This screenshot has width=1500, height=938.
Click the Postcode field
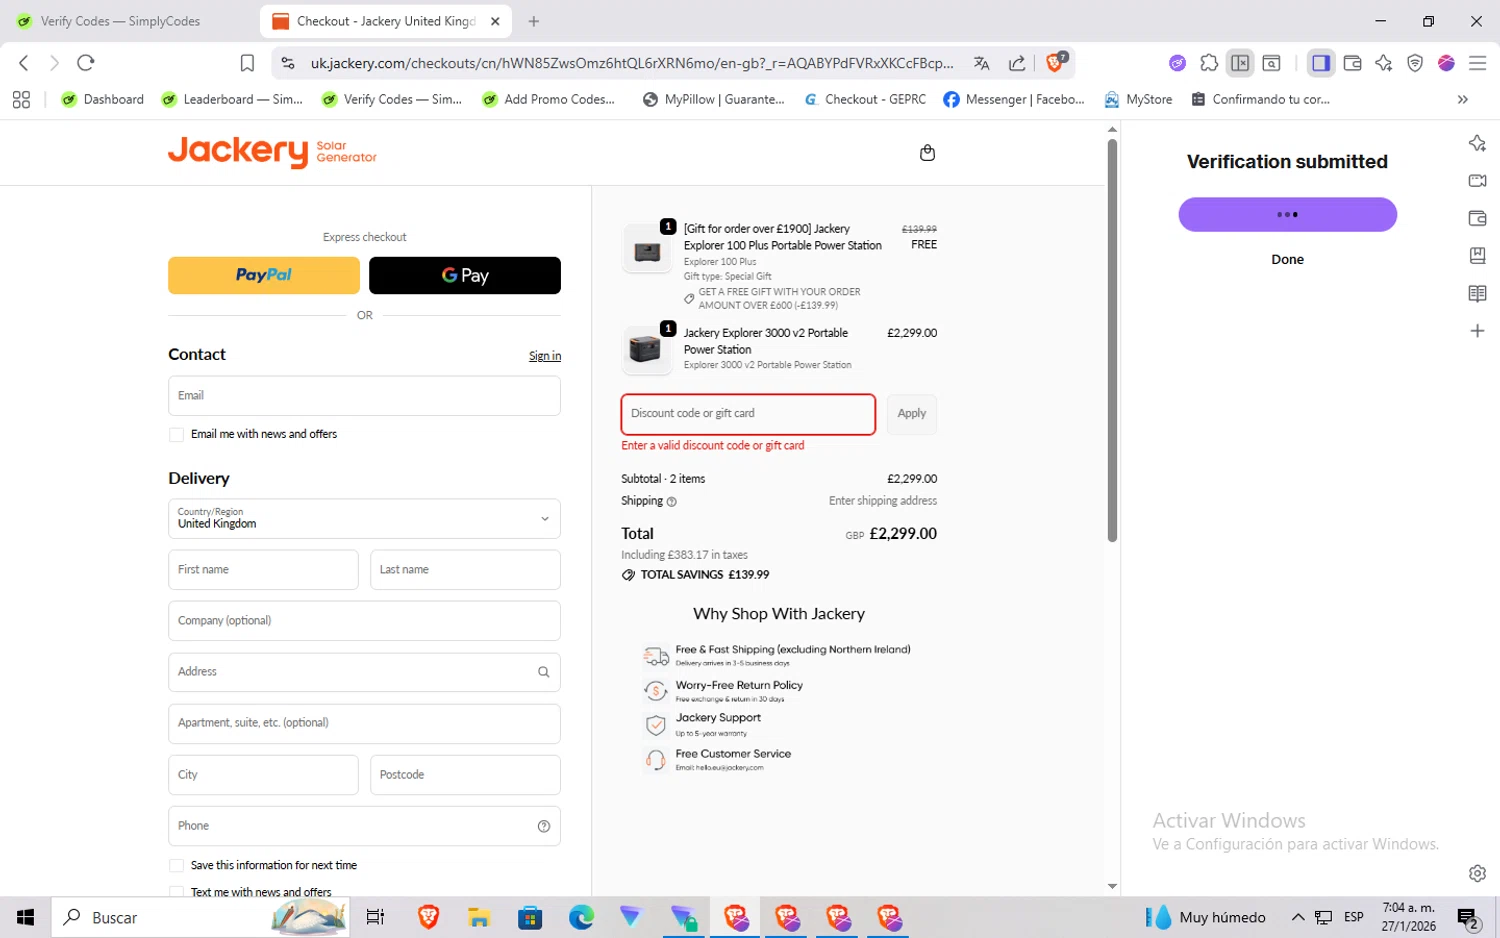(x=465, y=775)
